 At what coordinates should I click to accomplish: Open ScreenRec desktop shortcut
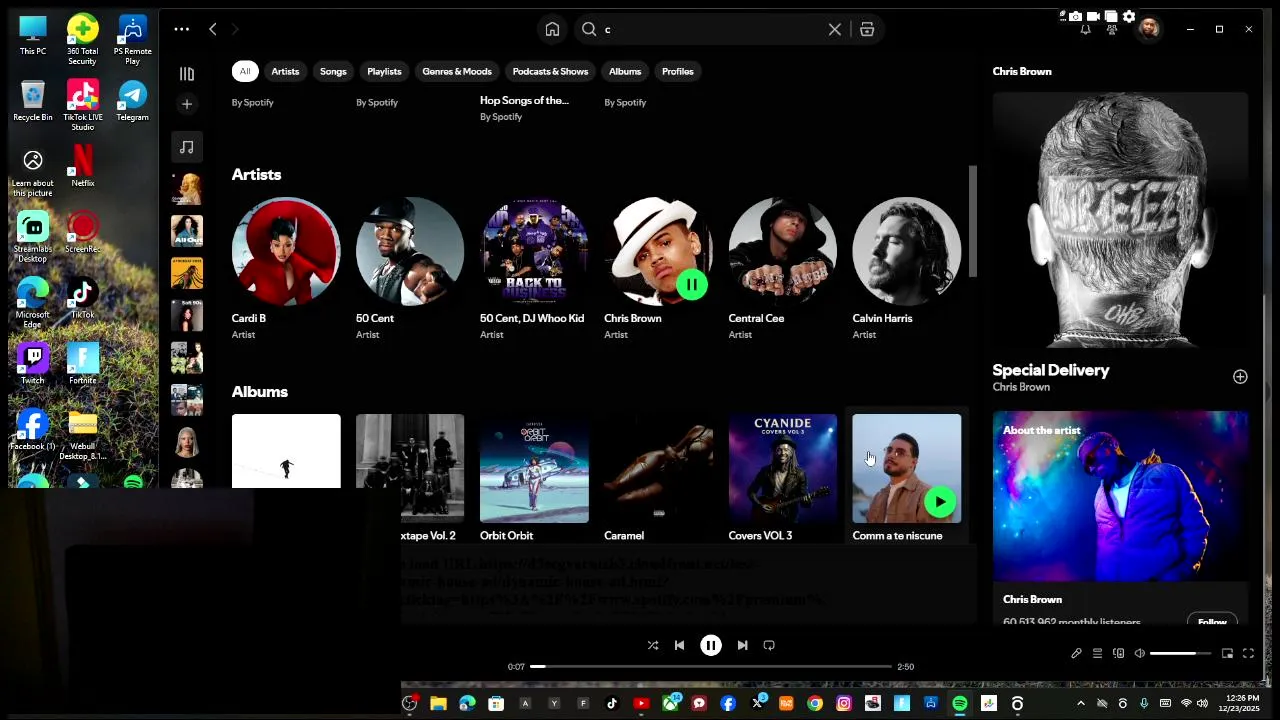click(x=83, y=232)
